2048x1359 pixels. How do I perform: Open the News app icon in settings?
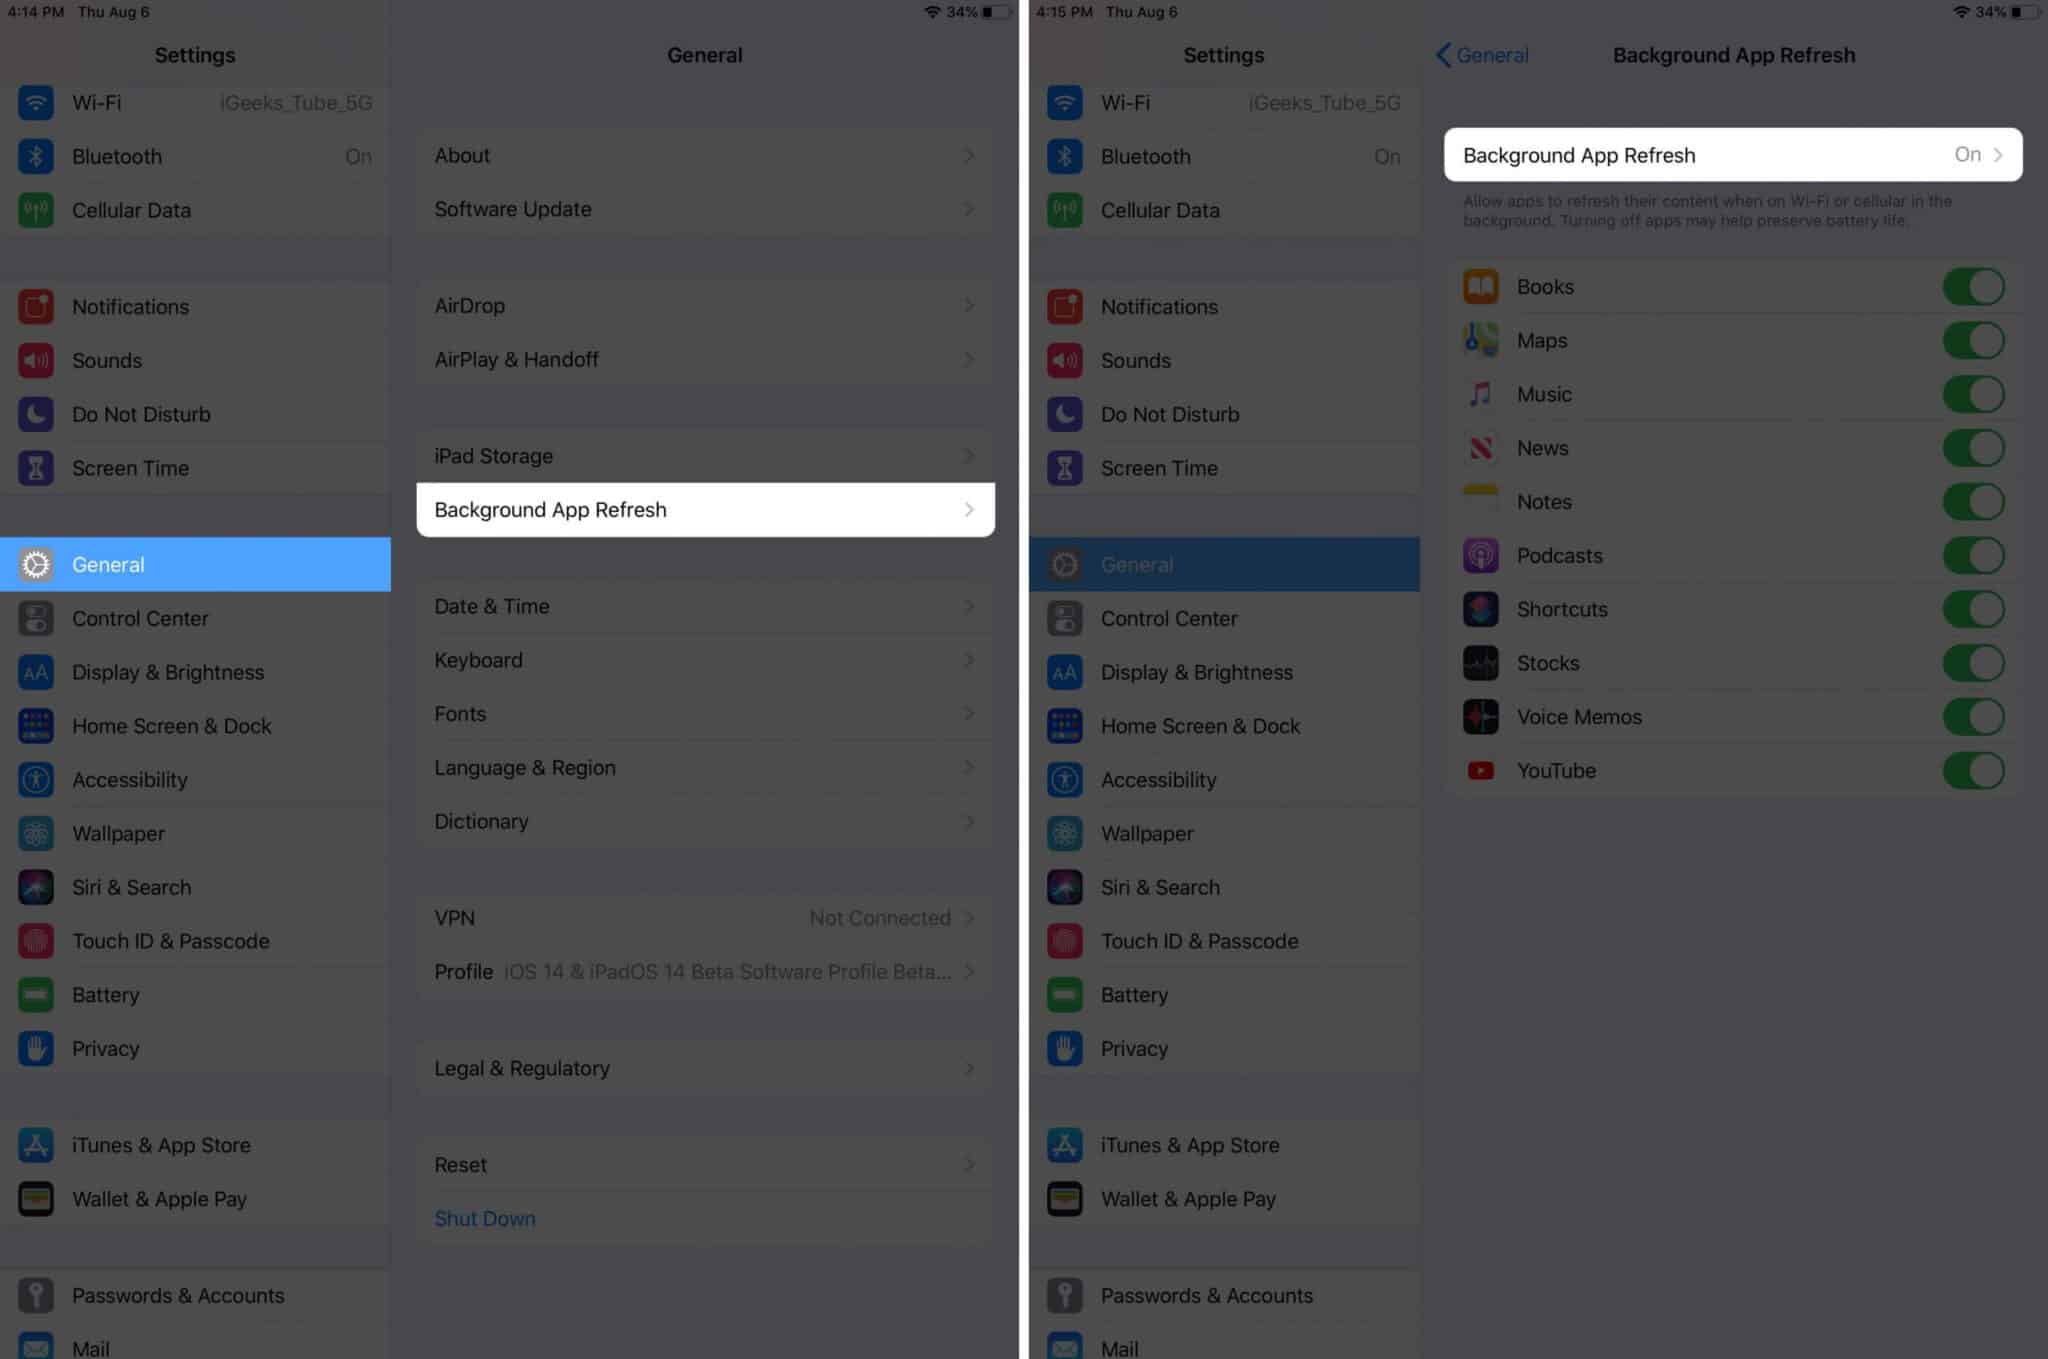[x=1483, y=447]
